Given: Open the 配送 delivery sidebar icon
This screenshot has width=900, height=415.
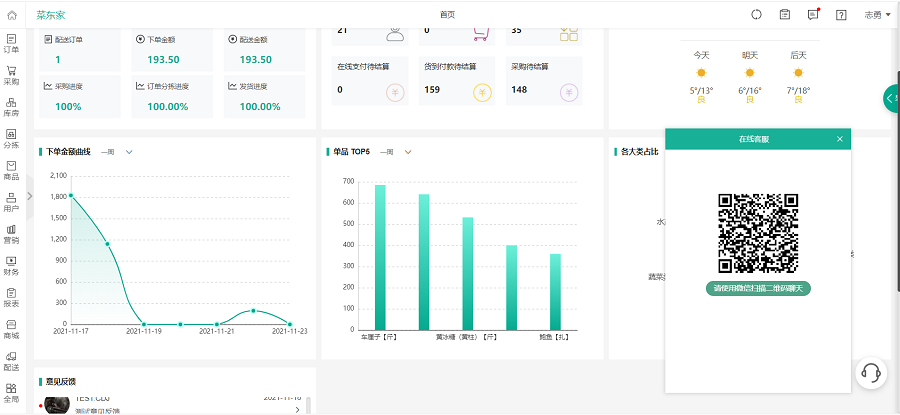Looking at the screenshot, I should click(x=11, y=360).
